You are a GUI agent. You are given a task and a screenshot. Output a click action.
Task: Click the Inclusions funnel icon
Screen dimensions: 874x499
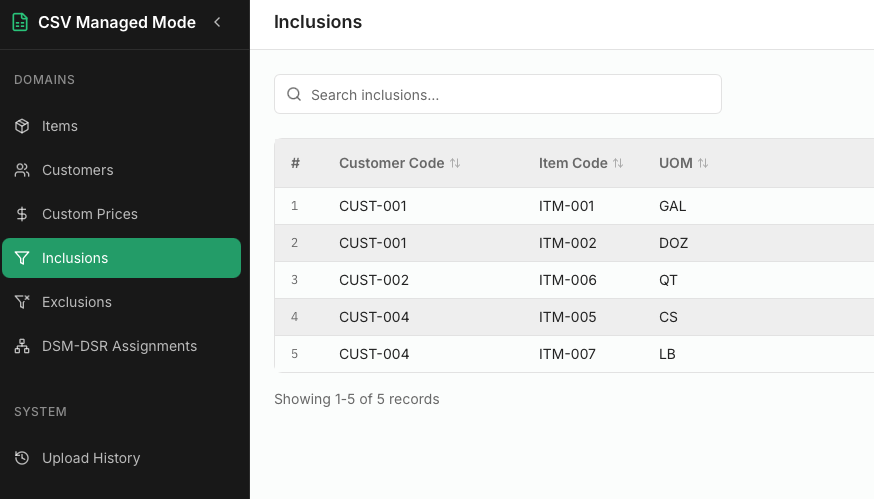click(22, 258)
